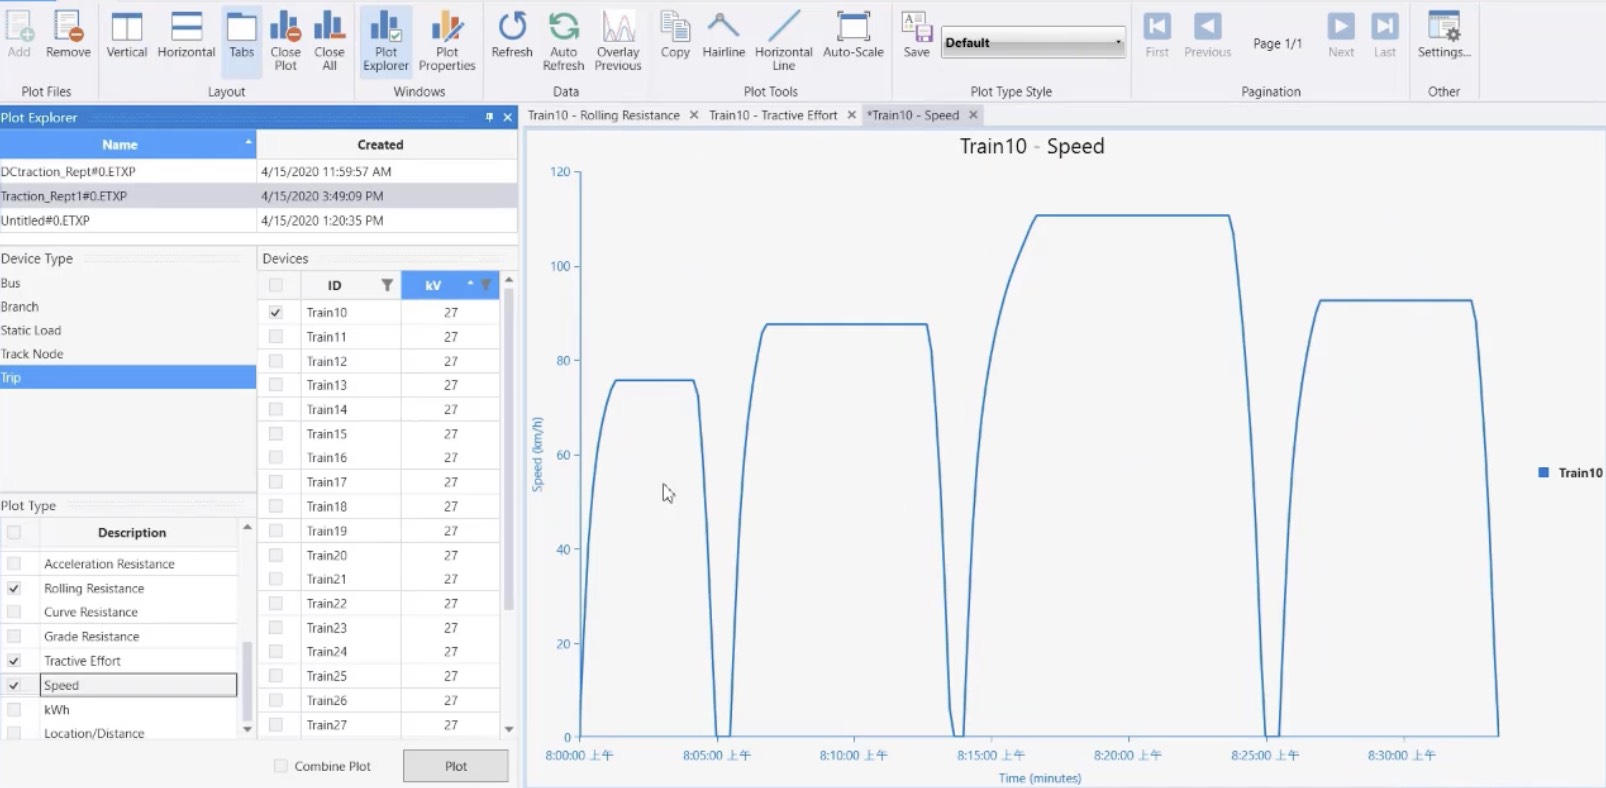Screen dimensions: 1606x788
Task: Click the Train10 legend color swatch
Action: click(1543, 473)
